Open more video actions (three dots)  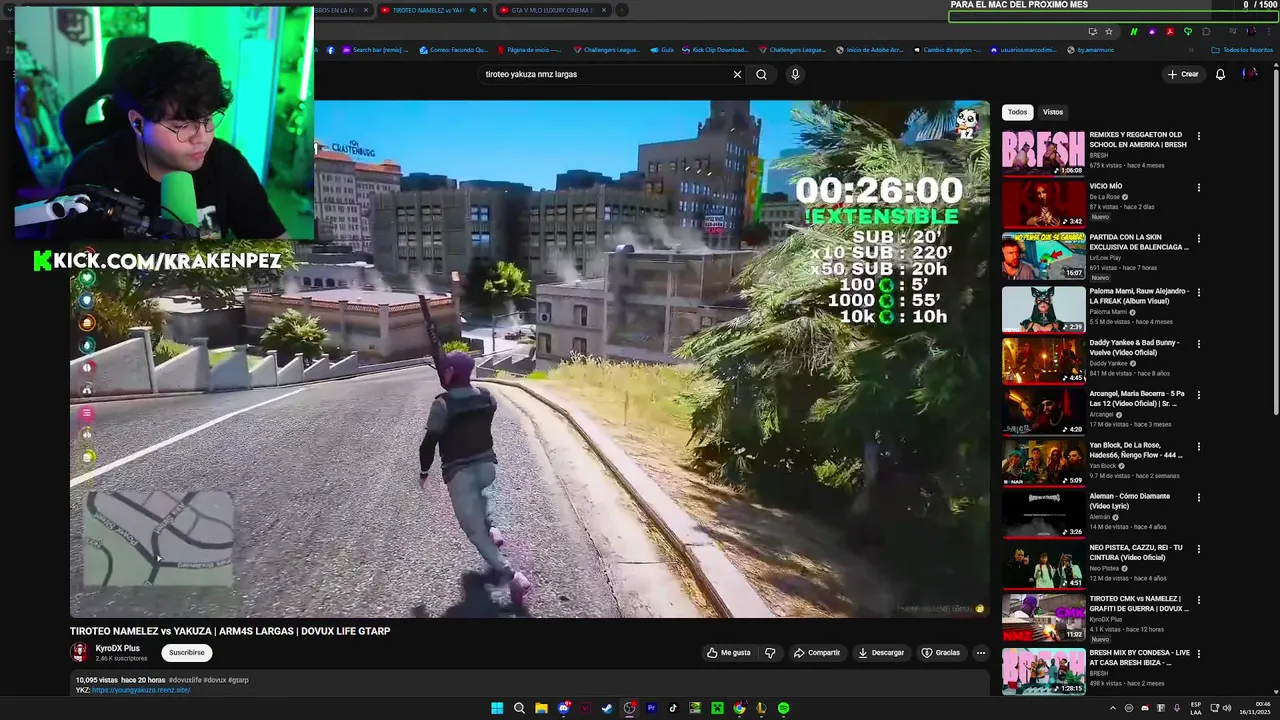[981, 653]
